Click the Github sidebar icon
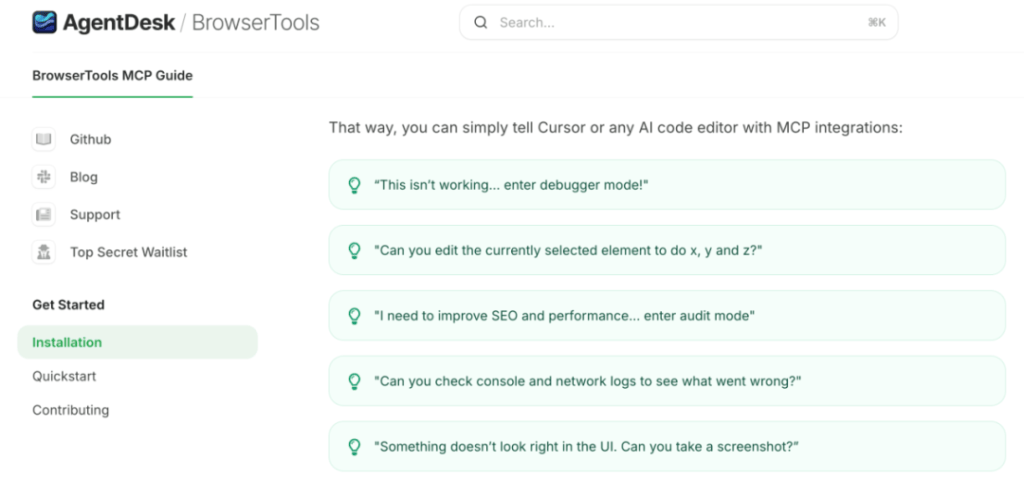The height and width of the screenshot is (480, 1024). pyautogui.click(x=44, y=139)
